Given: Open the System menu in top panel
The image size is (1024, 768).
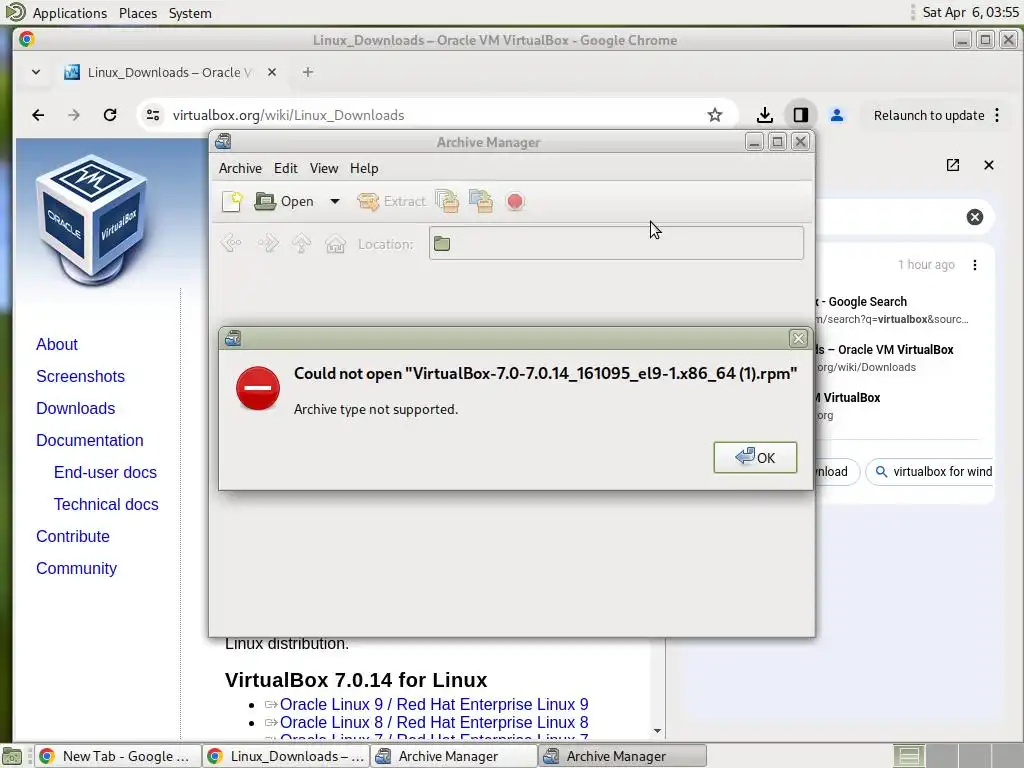Looking at the screenshot, I should pos(190,13).
